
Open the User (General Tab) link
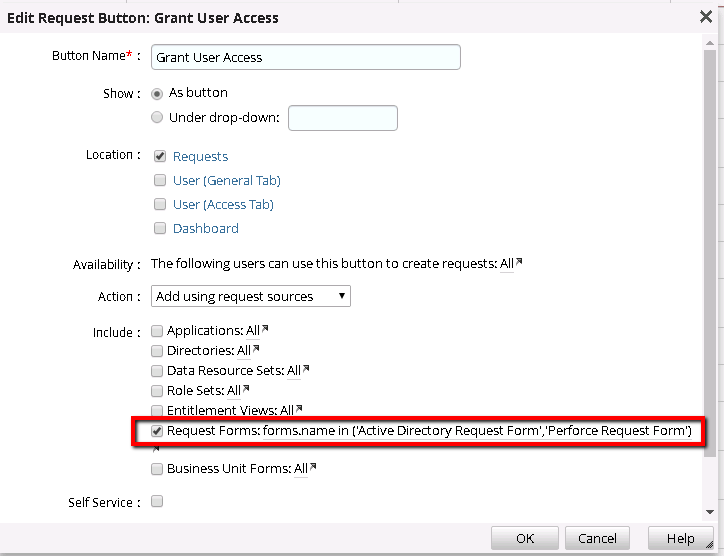226,180
